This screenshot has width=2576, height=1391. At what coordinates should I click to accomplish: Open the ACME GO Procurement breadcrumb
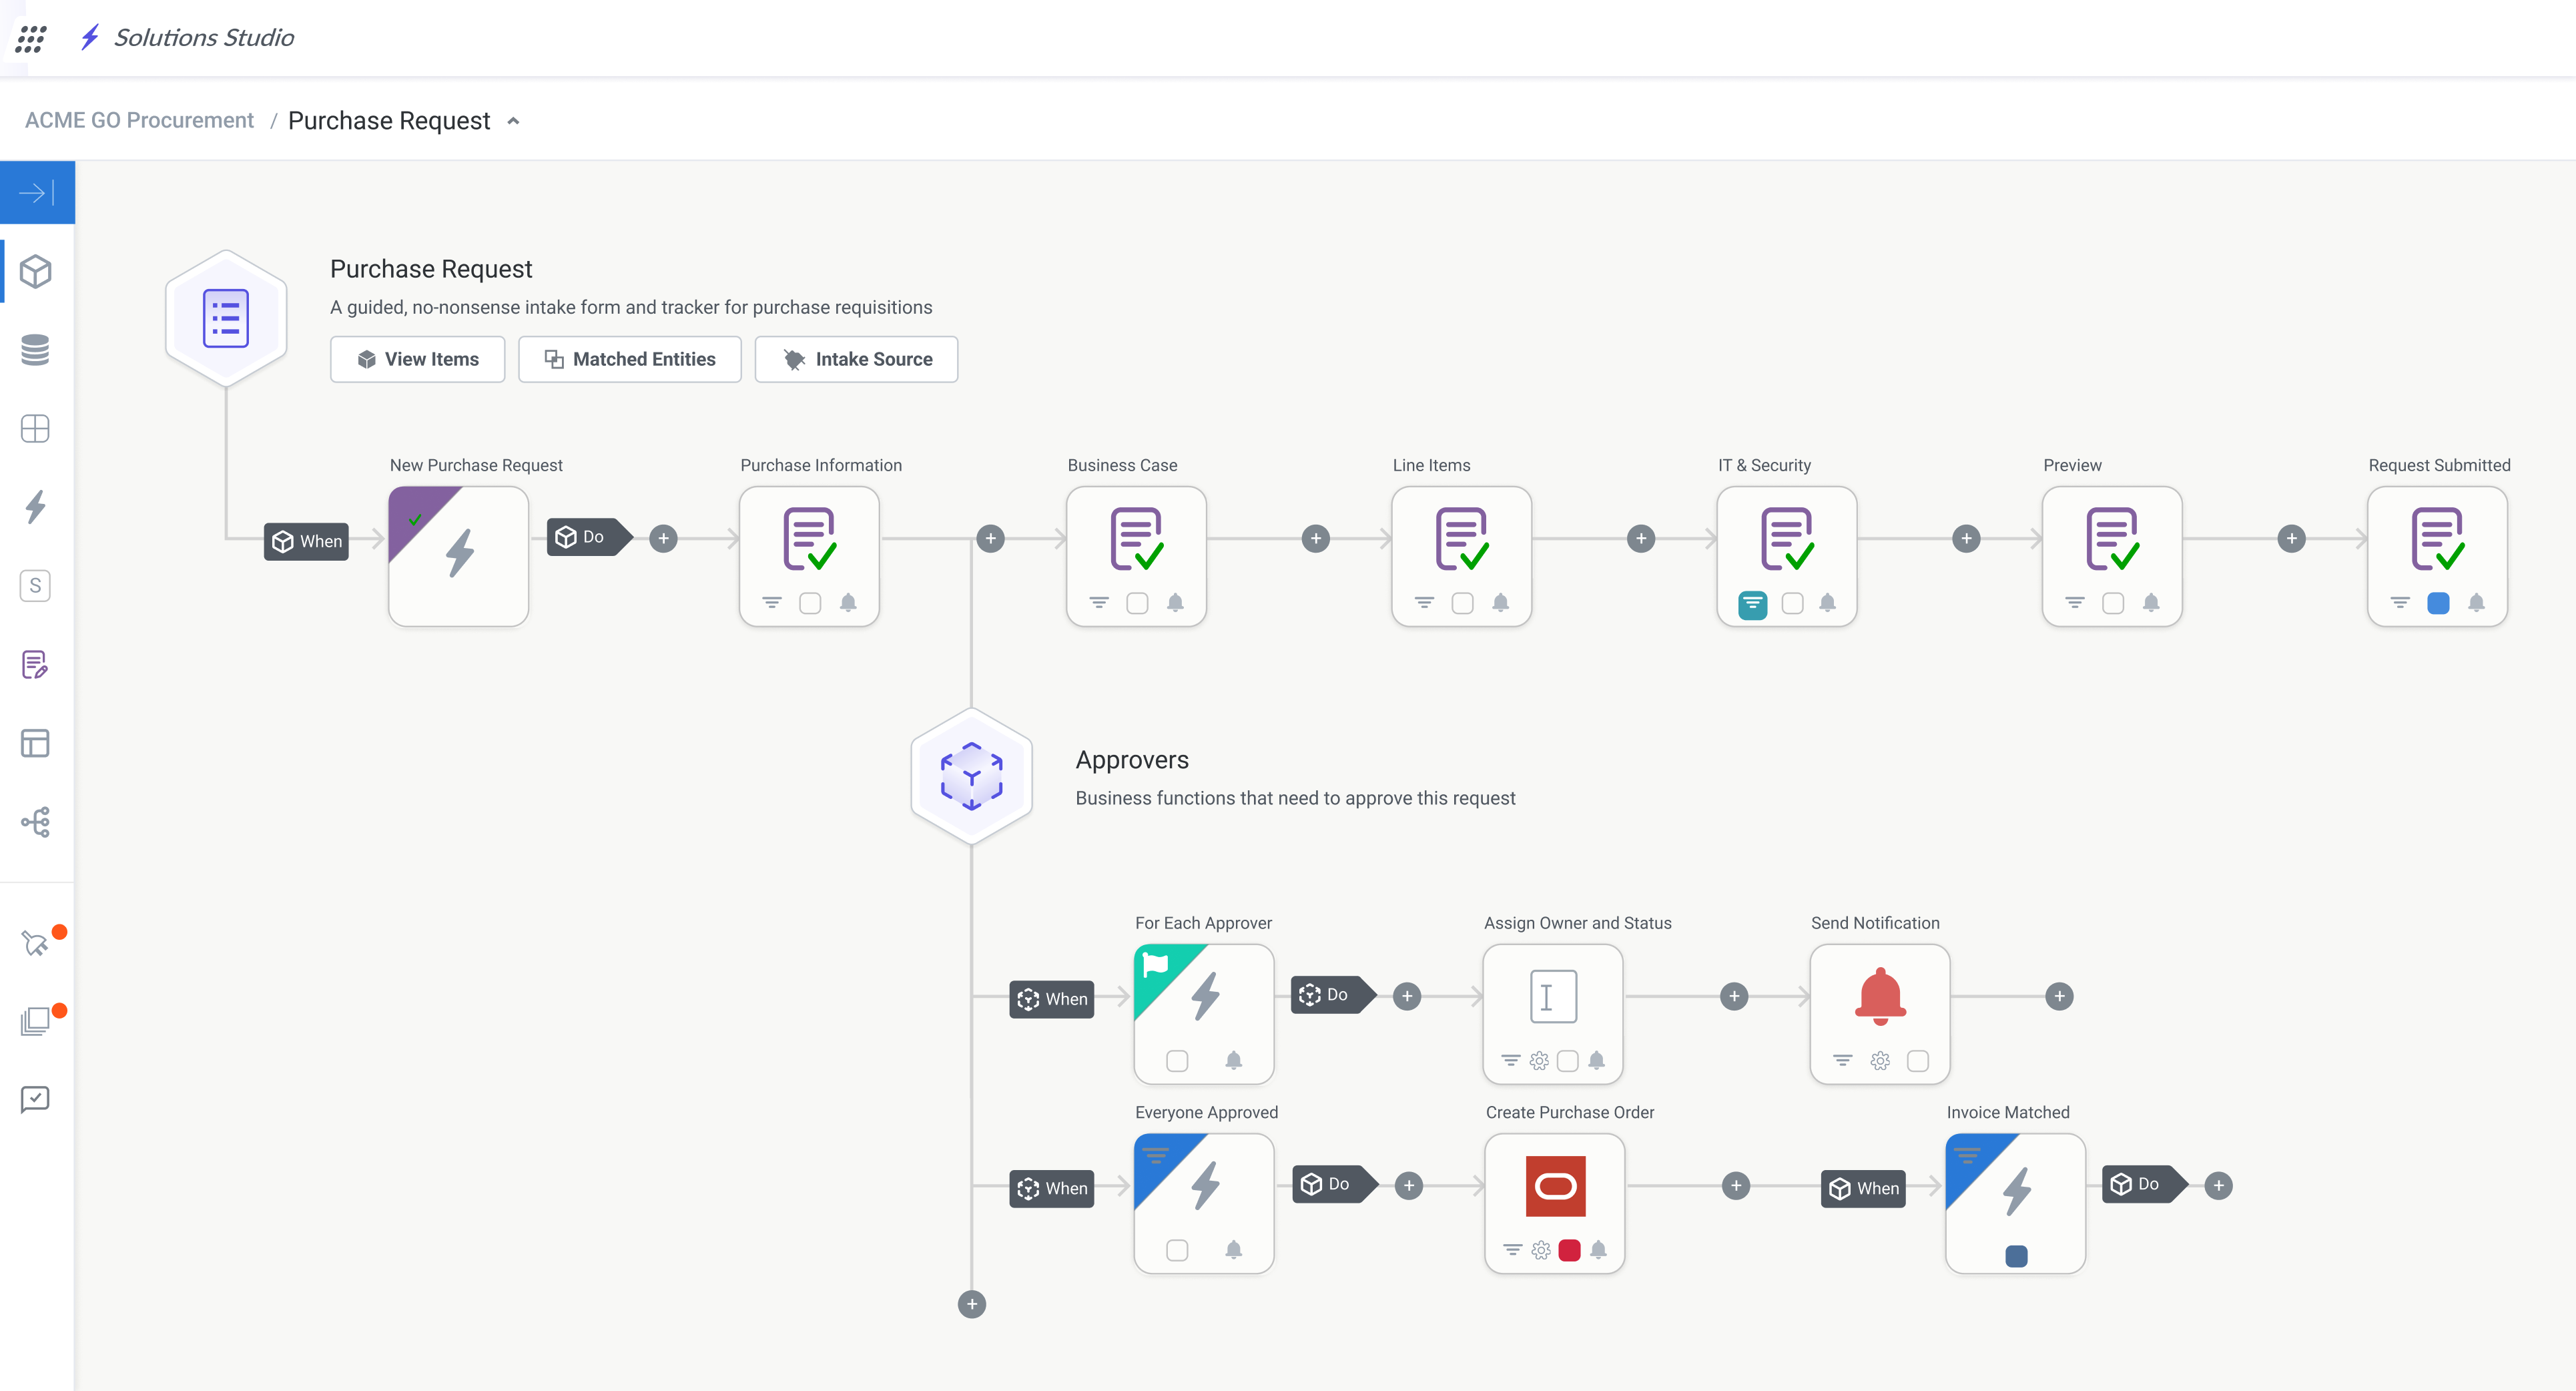click(x=139, y=120)
